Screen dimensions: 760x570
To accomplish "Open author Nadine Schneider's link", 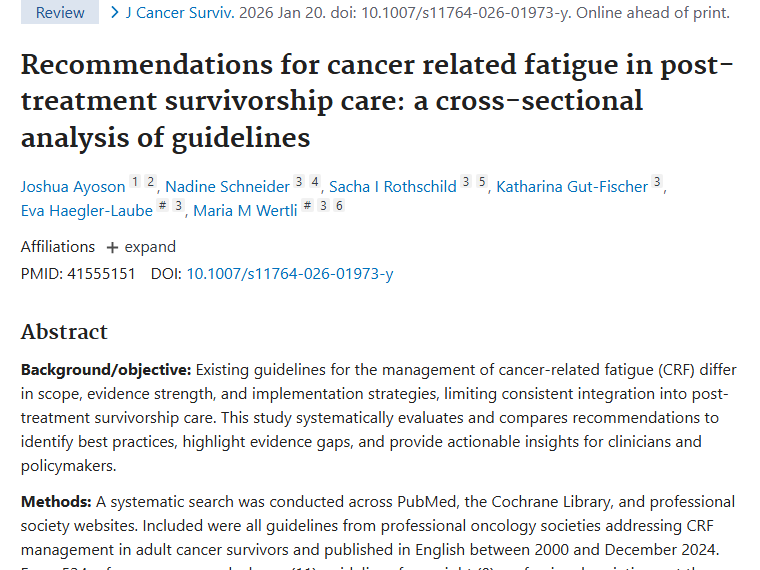I will tap(227, 186).
